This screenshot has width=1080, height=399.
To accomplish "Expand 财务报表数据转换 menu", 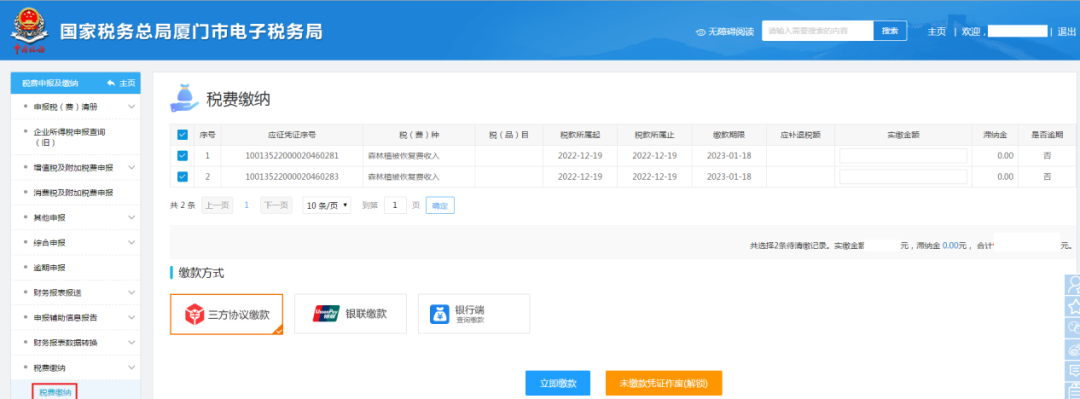I will [76, 342].
